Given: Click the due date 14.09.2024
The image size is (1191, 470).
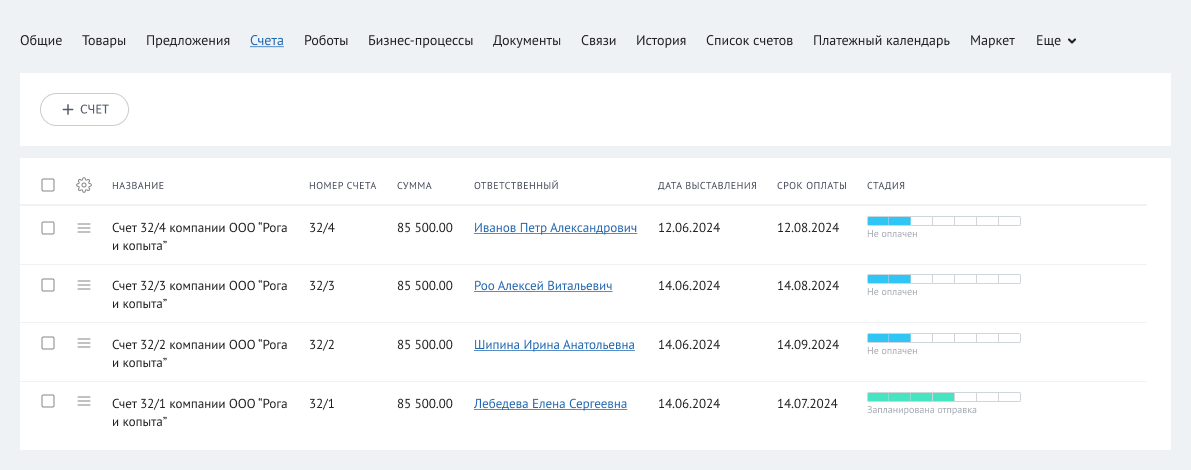Looking at the screenshot, I should (808, 345).
